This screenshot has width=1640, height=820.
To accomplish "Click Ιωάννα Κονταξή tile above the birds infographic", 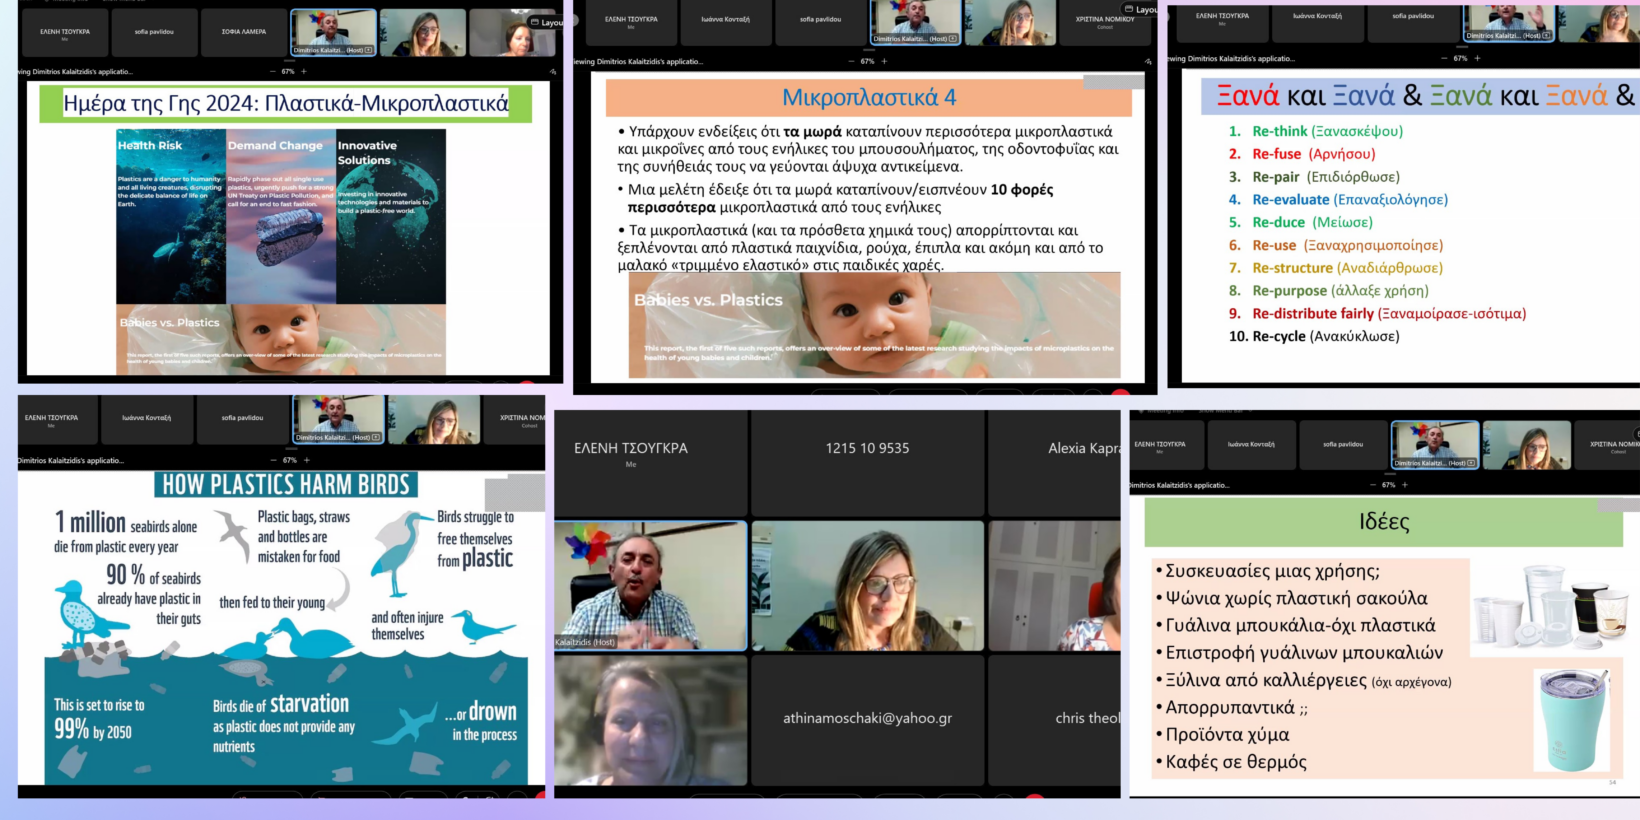I will (146, 419).
